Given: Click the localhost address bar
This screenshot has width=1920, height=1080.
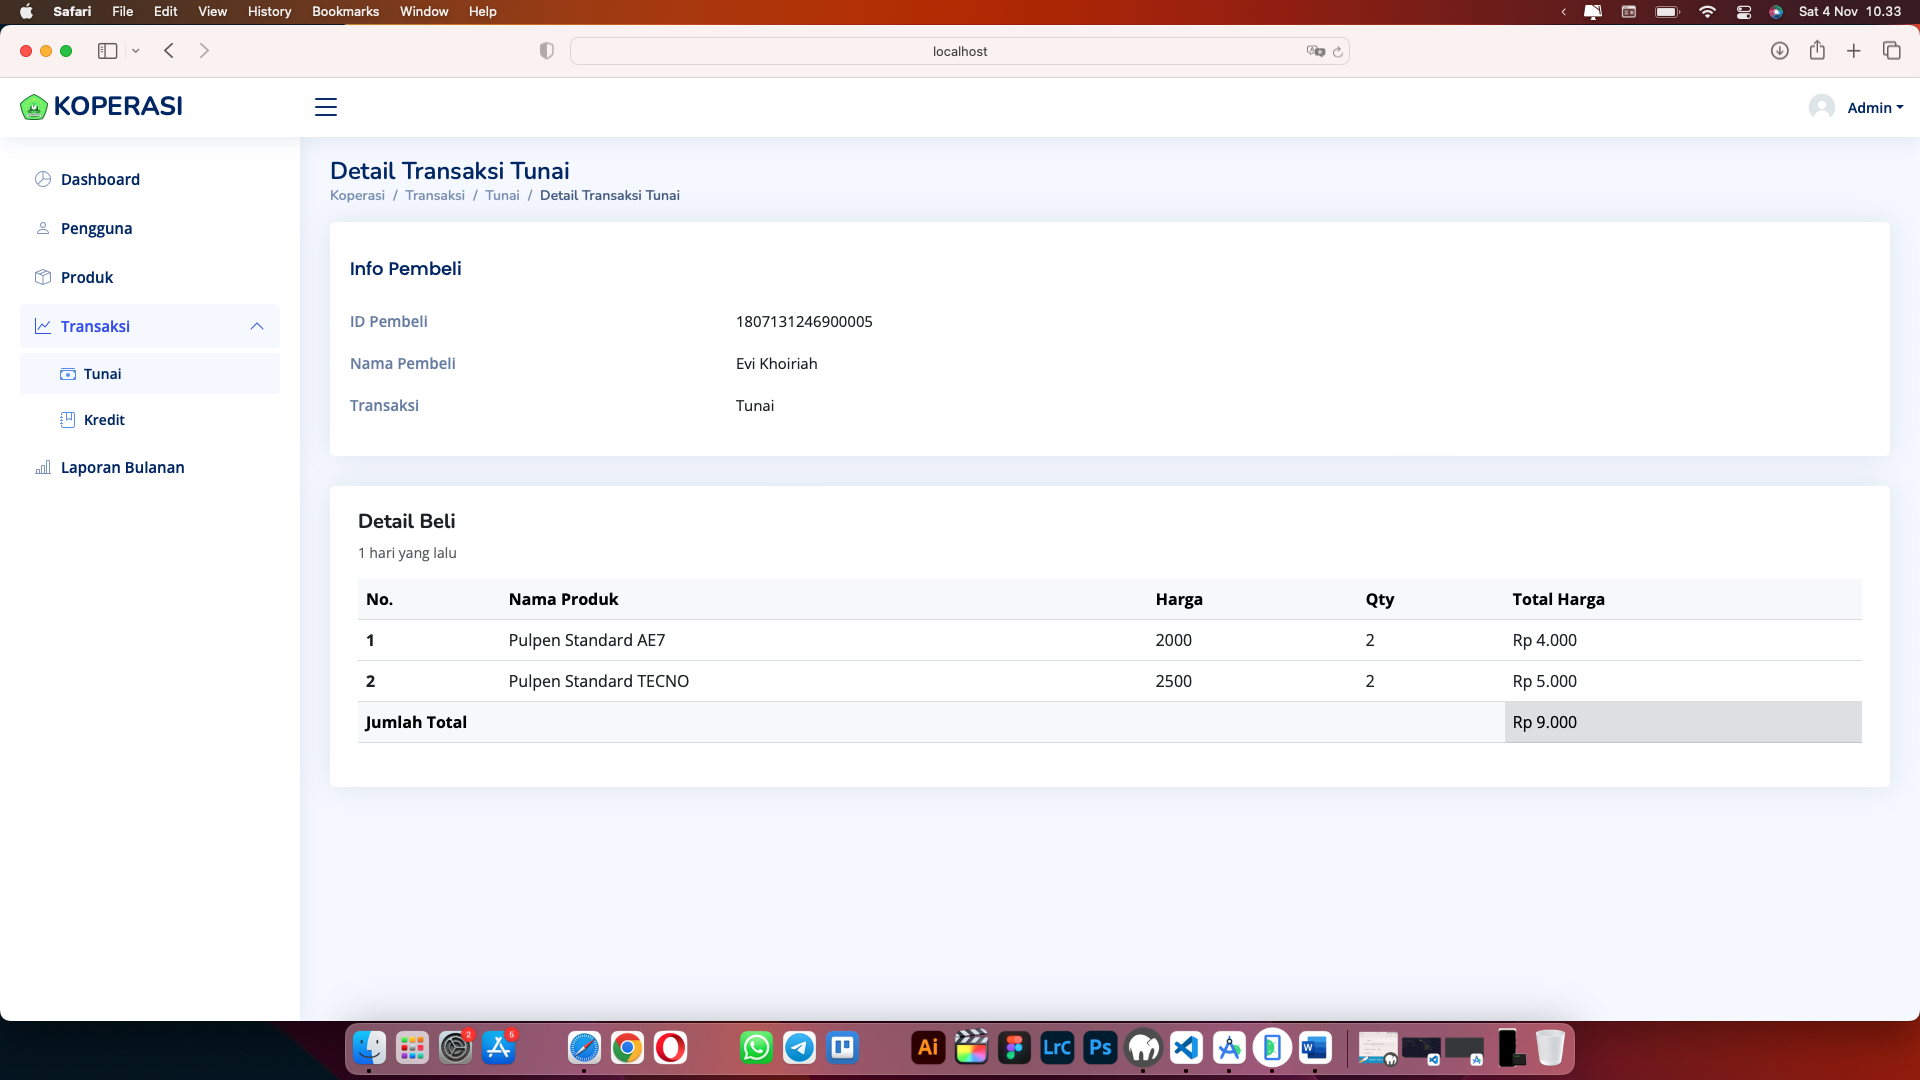Looking at the screenshot, I should pyautogui.click(x=958, y=51).
